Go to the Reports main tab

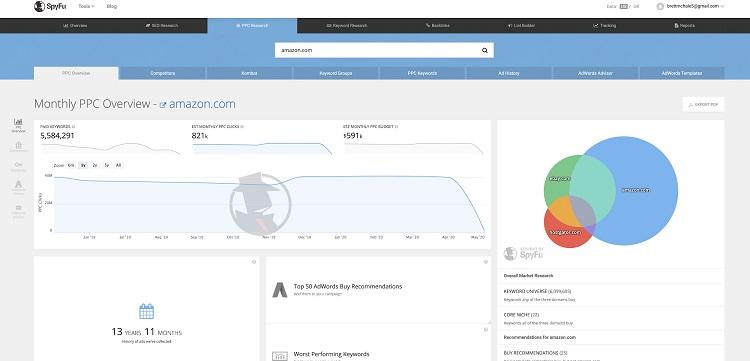click(x=684, y=25)
